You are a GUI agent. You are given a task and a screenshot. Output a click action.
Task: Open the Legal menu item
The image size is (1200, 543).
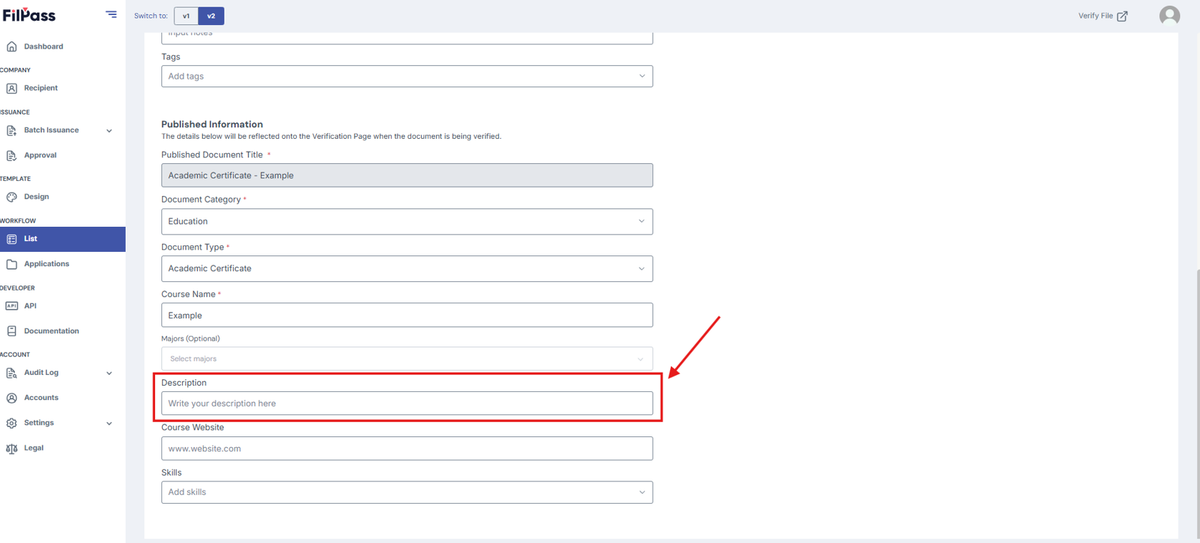pos(34,448)
